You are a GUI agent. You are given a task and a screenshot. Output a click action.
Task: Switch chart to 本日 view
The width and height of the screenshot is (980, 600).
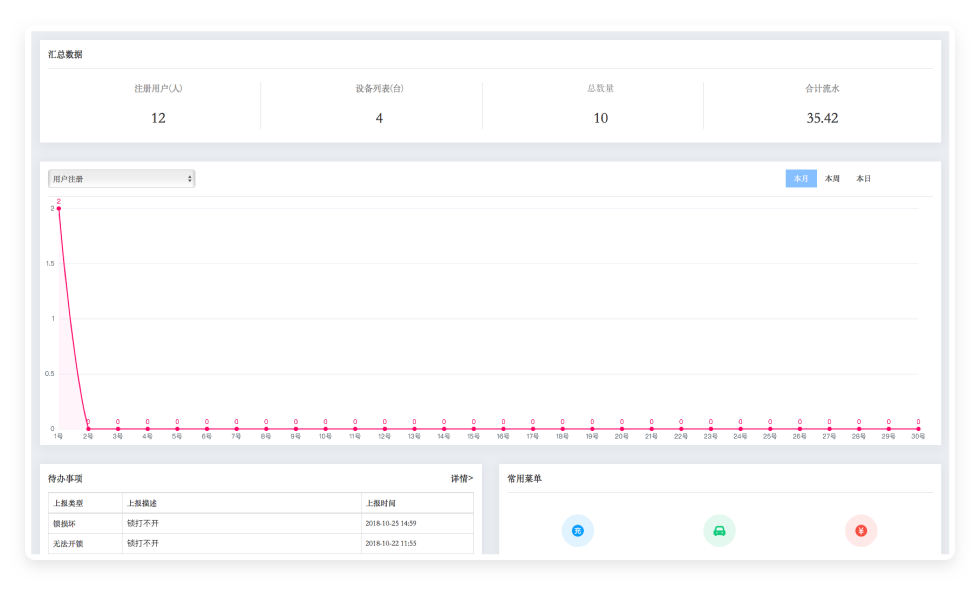point(863,179)
